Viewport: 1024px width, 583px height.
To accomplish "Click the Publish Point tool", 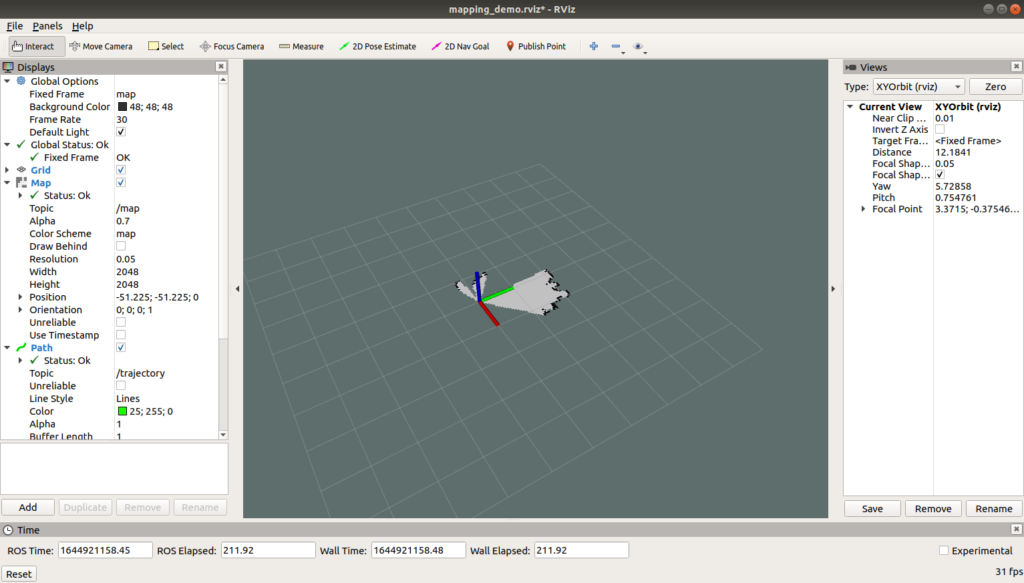I will coord(536,46).
